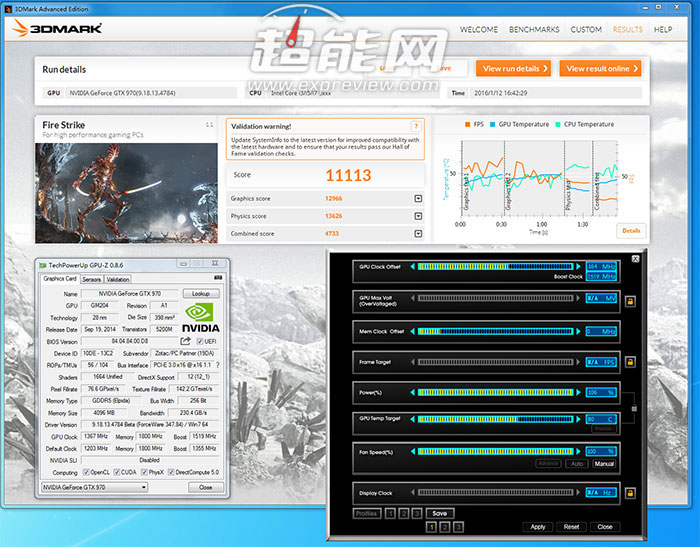Click Close button in GPU-Z window
The height and width of the screenshot is (547, 700).
click(205, 487)
